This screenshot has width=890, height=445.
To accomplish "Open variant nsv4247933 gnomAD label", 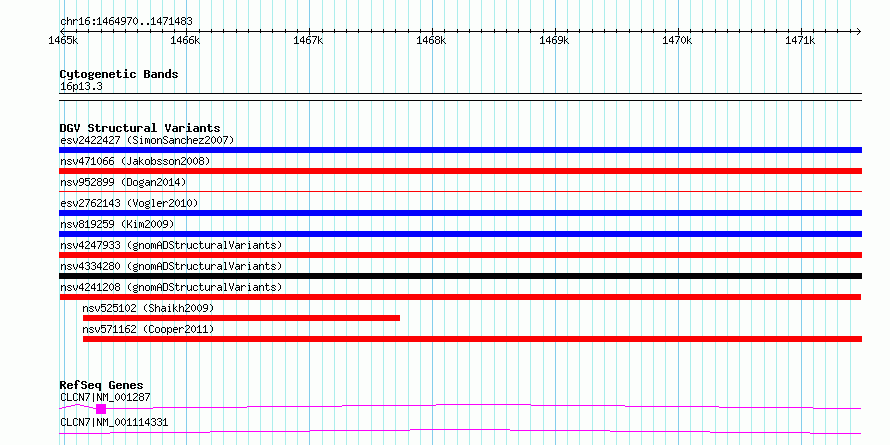I will pos(171,245).
